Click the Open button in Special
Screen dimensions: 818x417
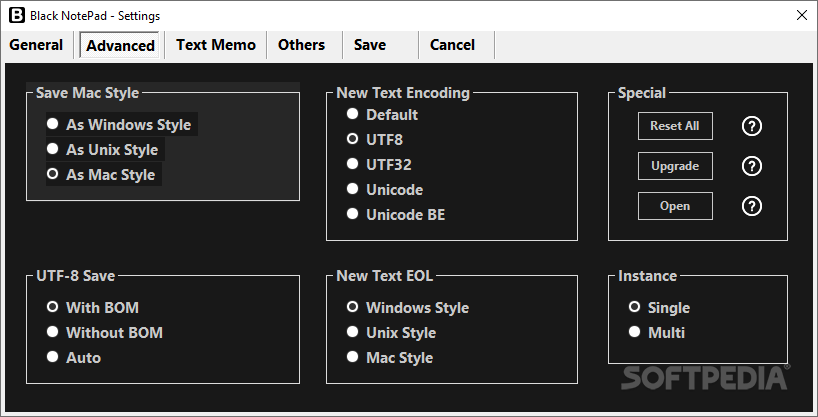[675, 206]
